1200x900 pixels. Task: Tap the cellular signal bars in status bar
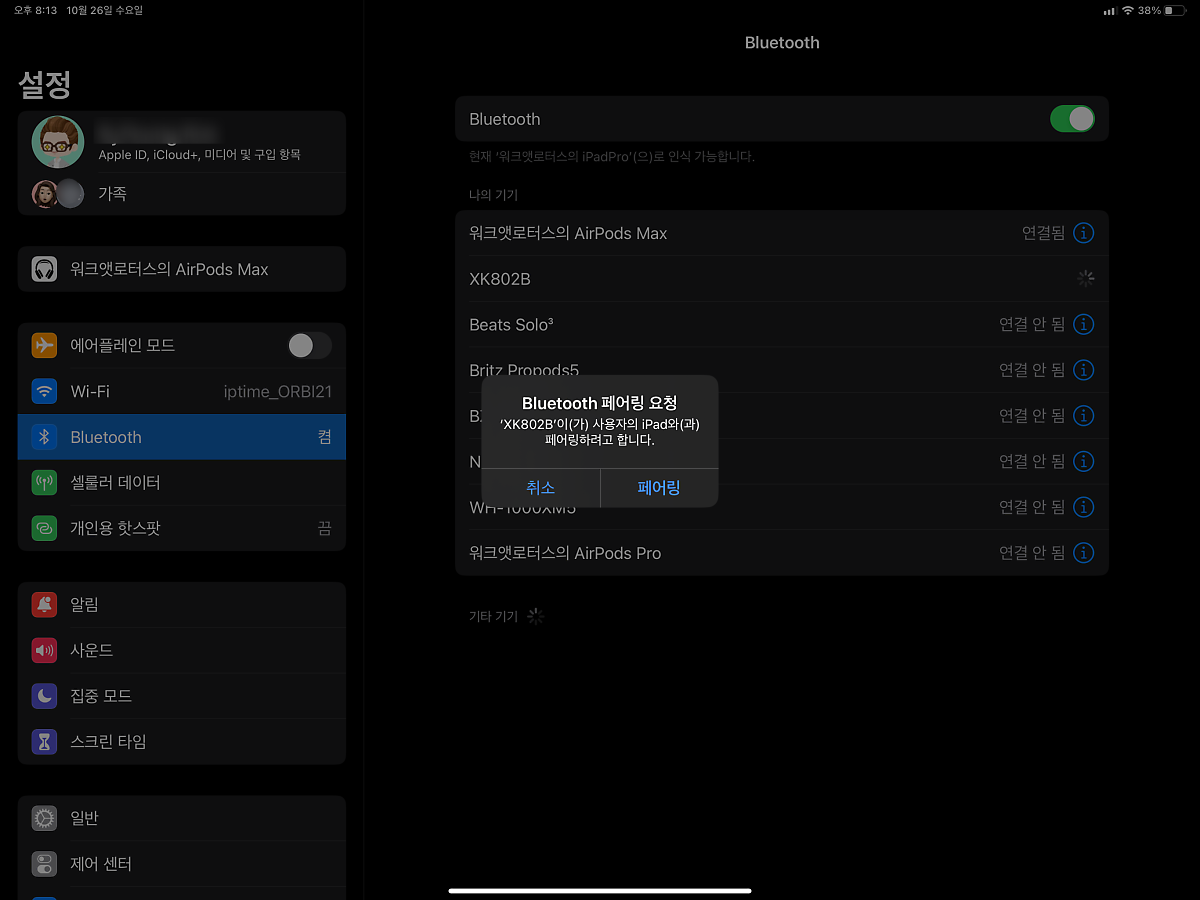[x=1109, y=11]
